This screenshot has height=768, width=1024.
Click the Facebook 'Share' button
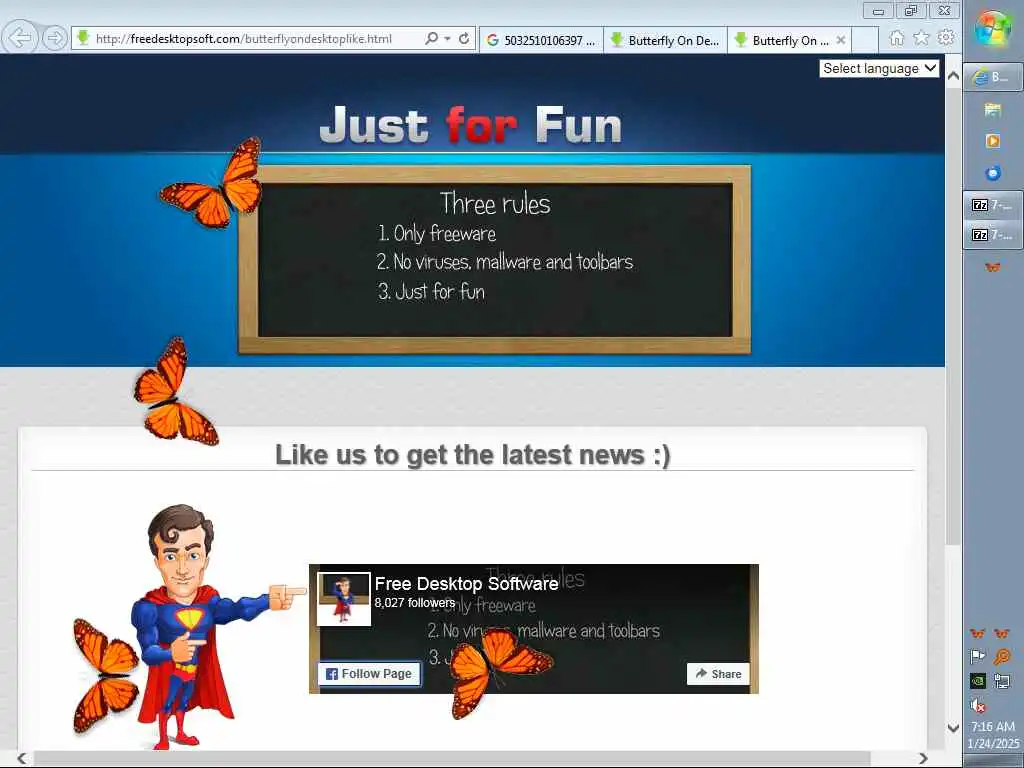(718, 673)
